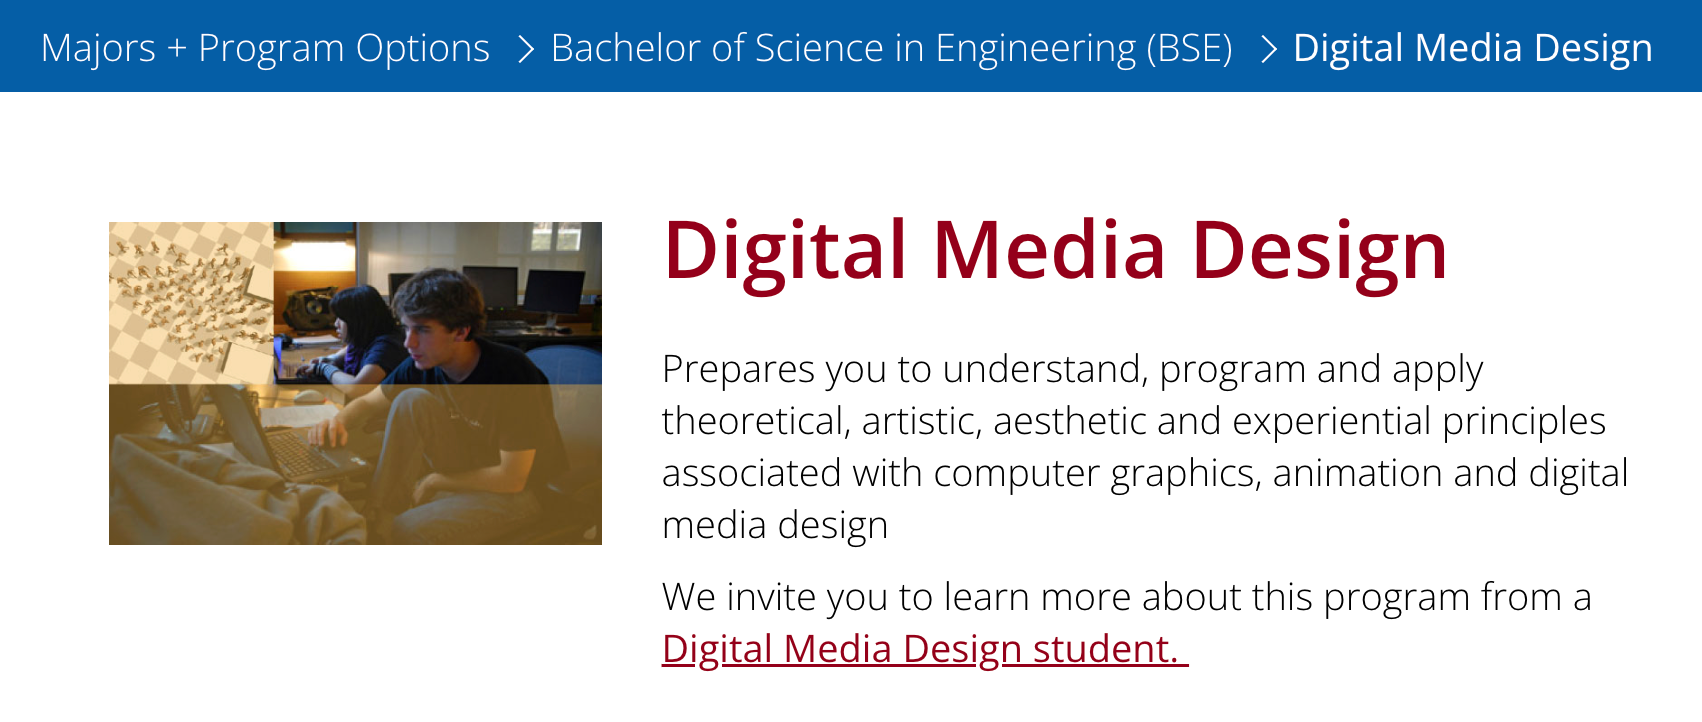The height and width of the screenshot is (722, 1702).
Task: Click the window in the photo's upper right
Action: [x=556, y=237]
